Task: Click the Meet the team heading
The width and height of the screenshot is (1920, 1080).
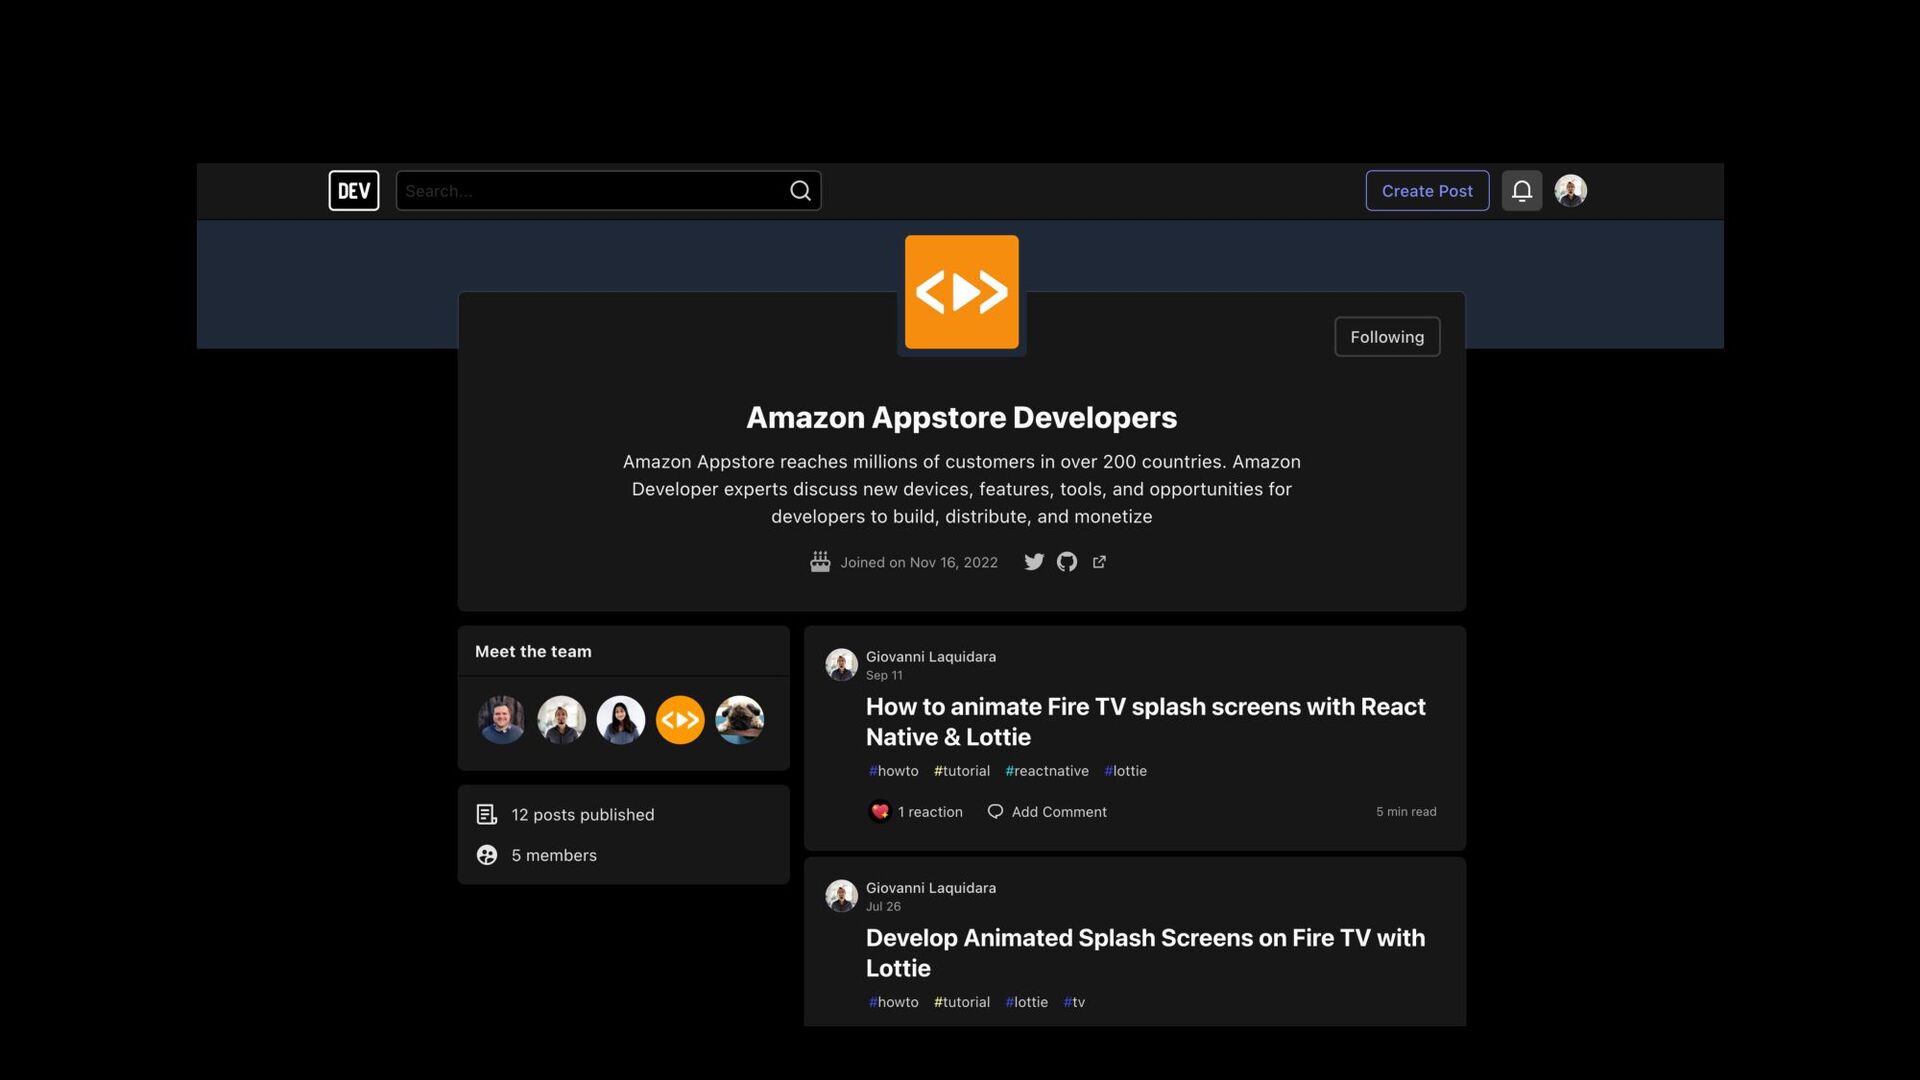Action: [533, 651]
